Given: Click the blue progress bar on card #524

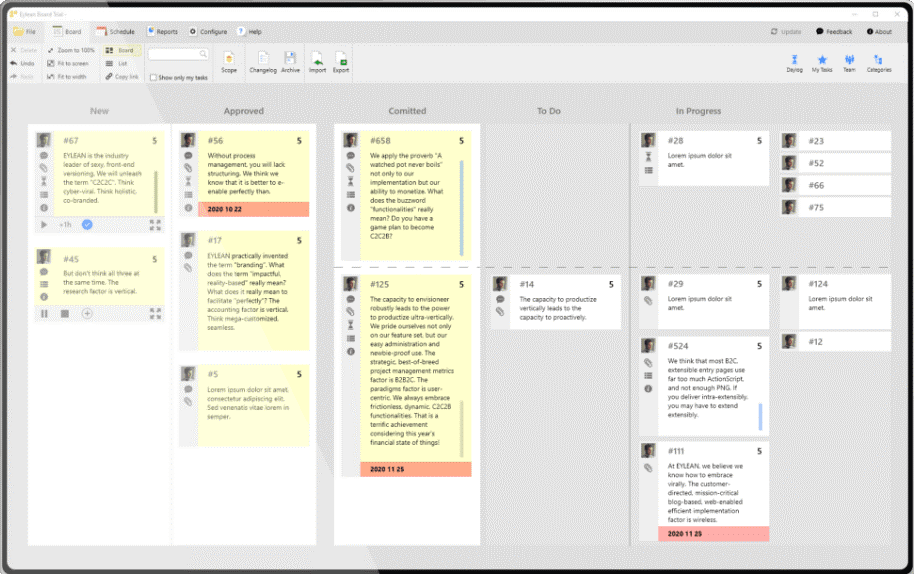Looking at the screenshot, I should tap(760, 417).
